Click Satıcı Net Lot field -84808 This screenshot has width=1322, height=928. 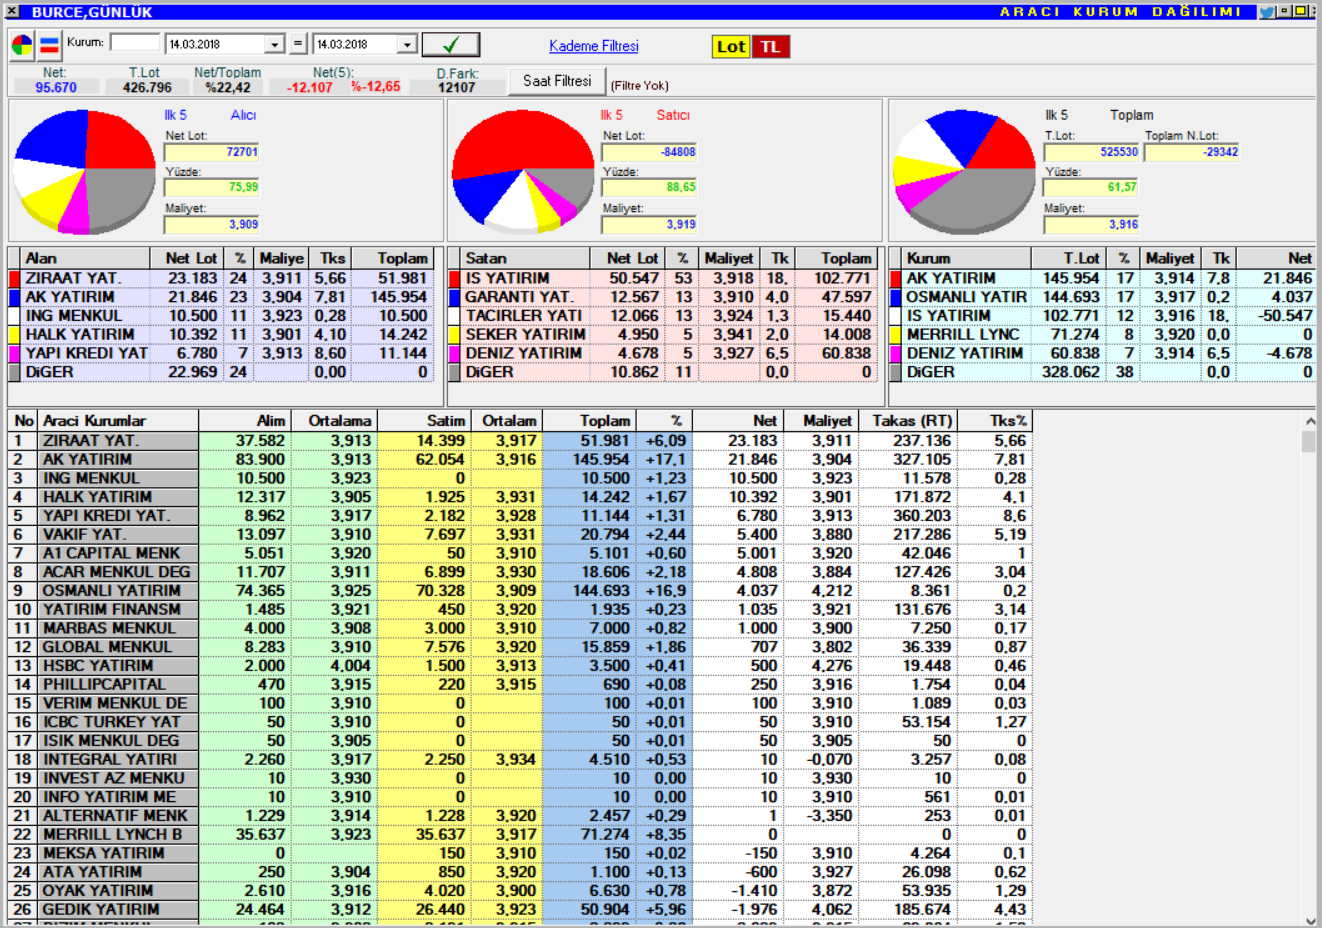pyautogui.click(x=649, y=152)
